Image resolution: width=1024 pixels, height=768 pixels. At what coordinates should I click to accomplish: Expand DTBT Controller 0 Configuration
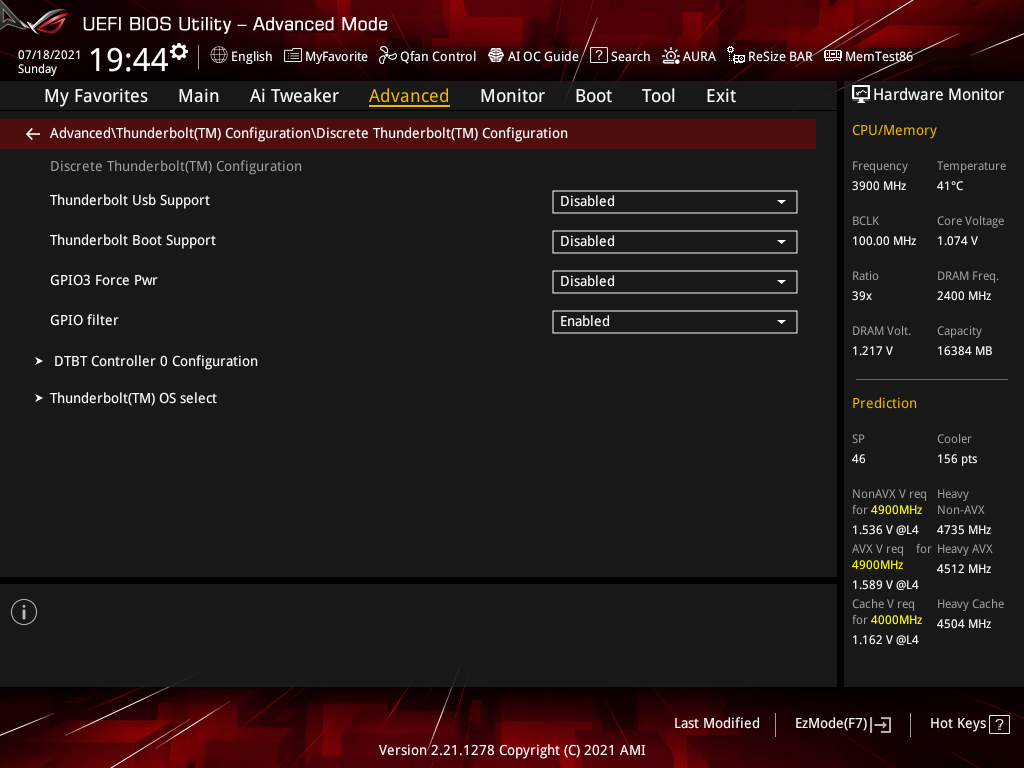click(x=155, y=361)
